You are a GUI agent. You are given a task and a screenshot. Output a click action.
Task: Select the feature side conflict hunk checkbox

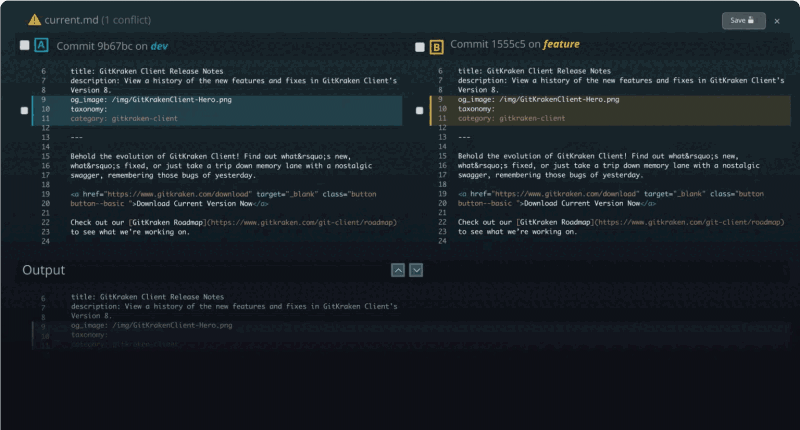[419, 110]
